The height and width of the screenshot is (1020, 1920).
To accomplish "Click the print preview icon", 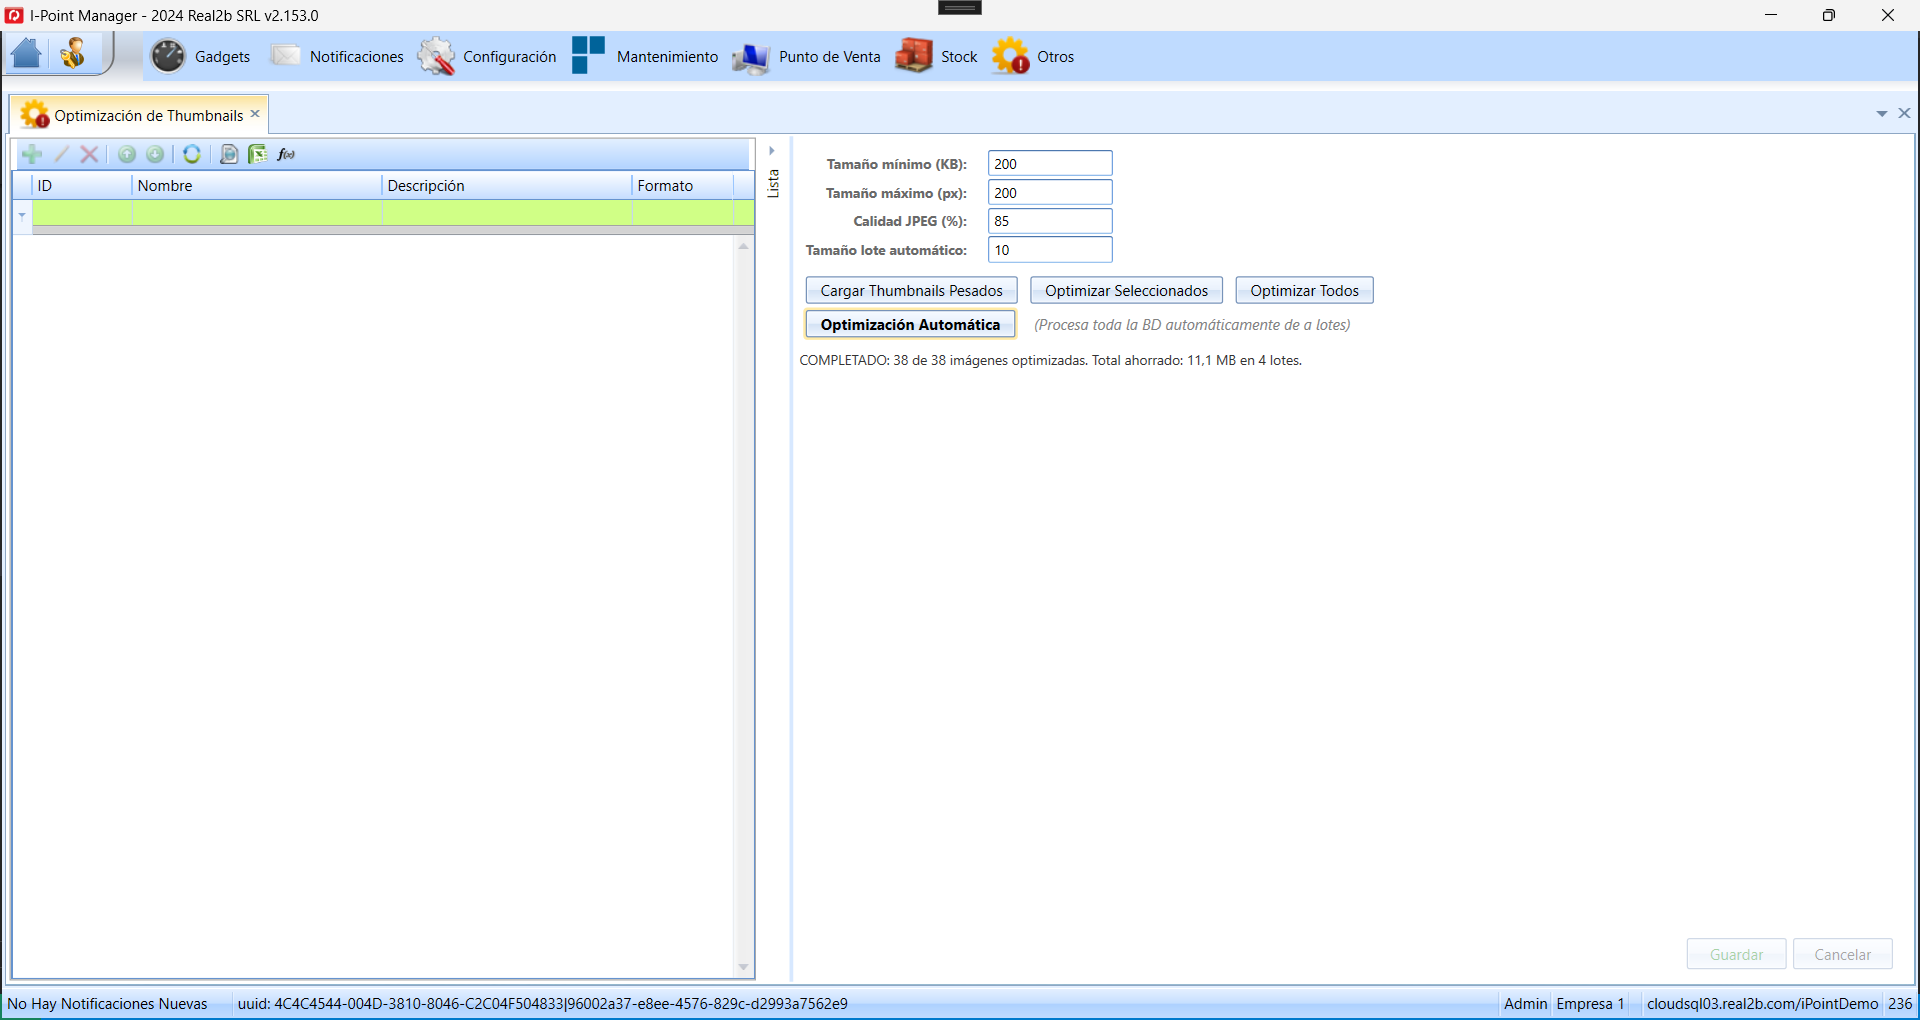I will [229, 154].
